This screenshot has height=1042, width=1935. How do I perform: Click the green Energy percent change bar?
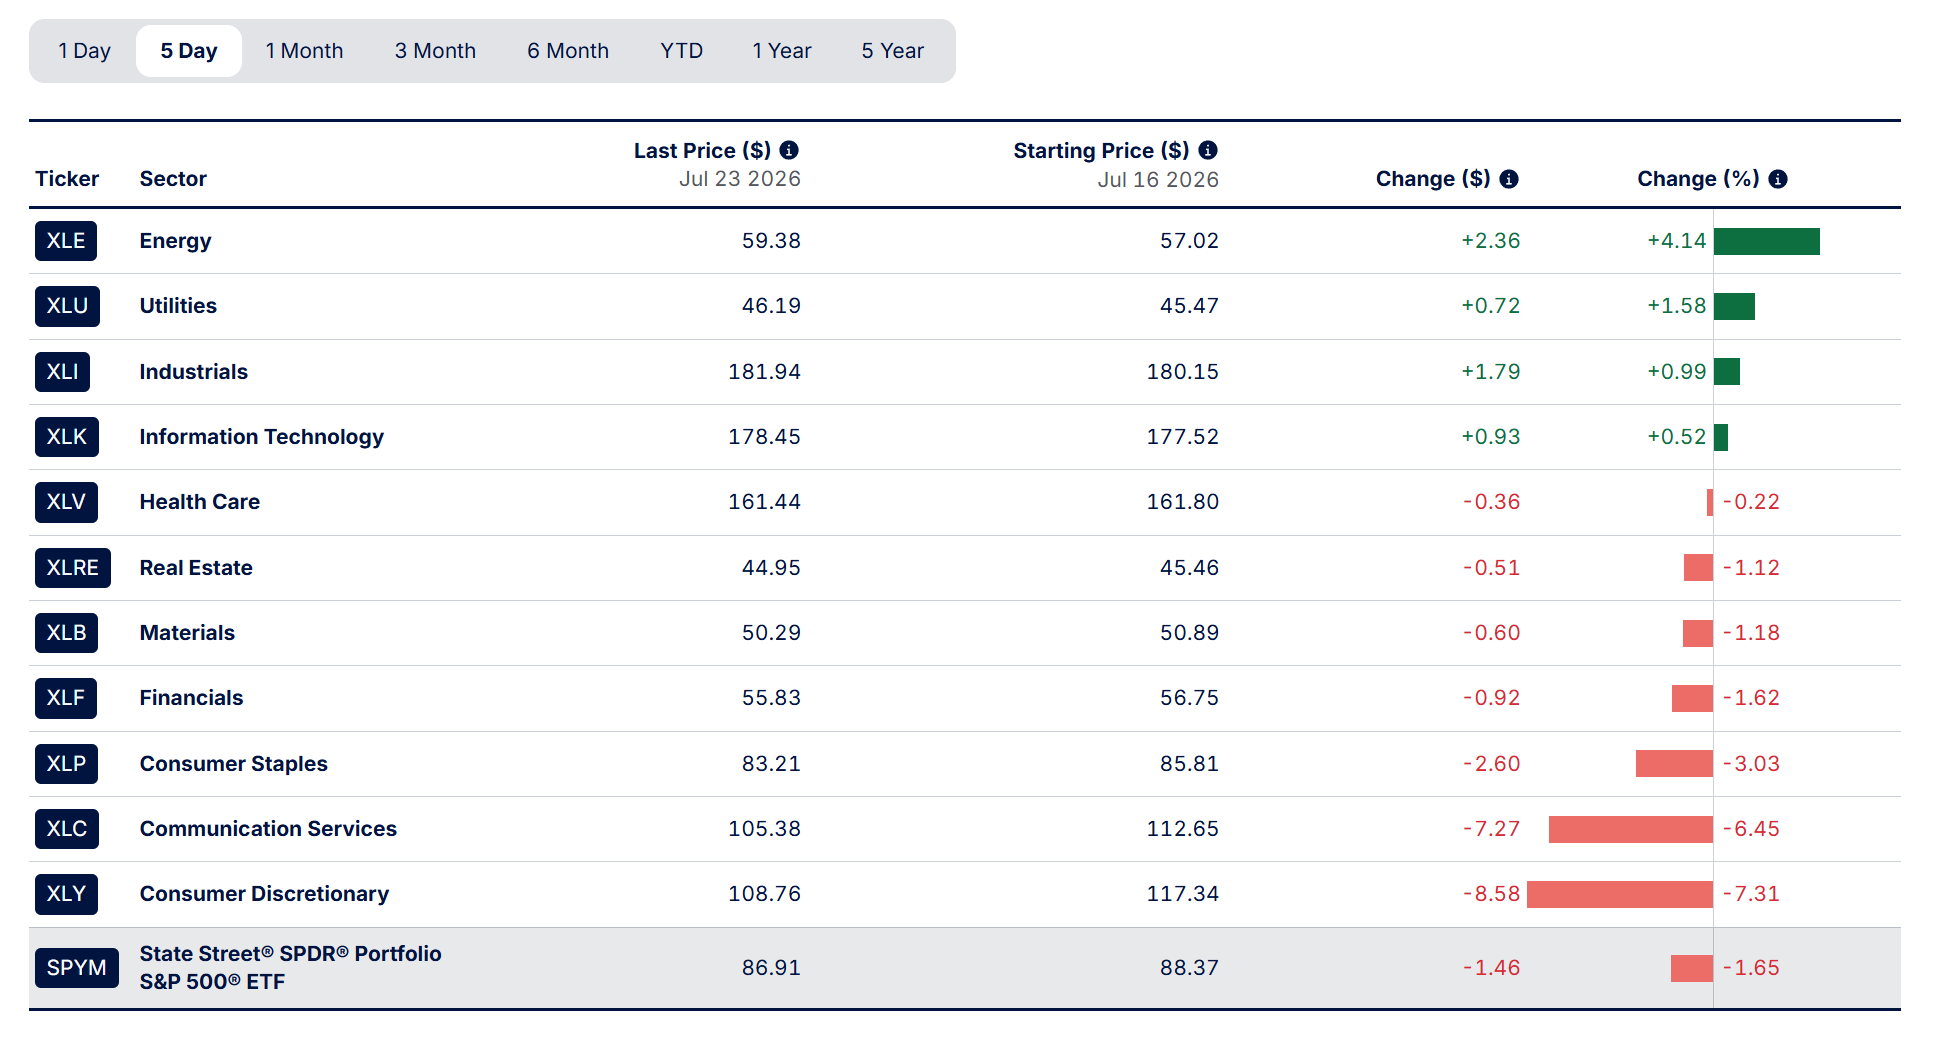[1767, 241]
